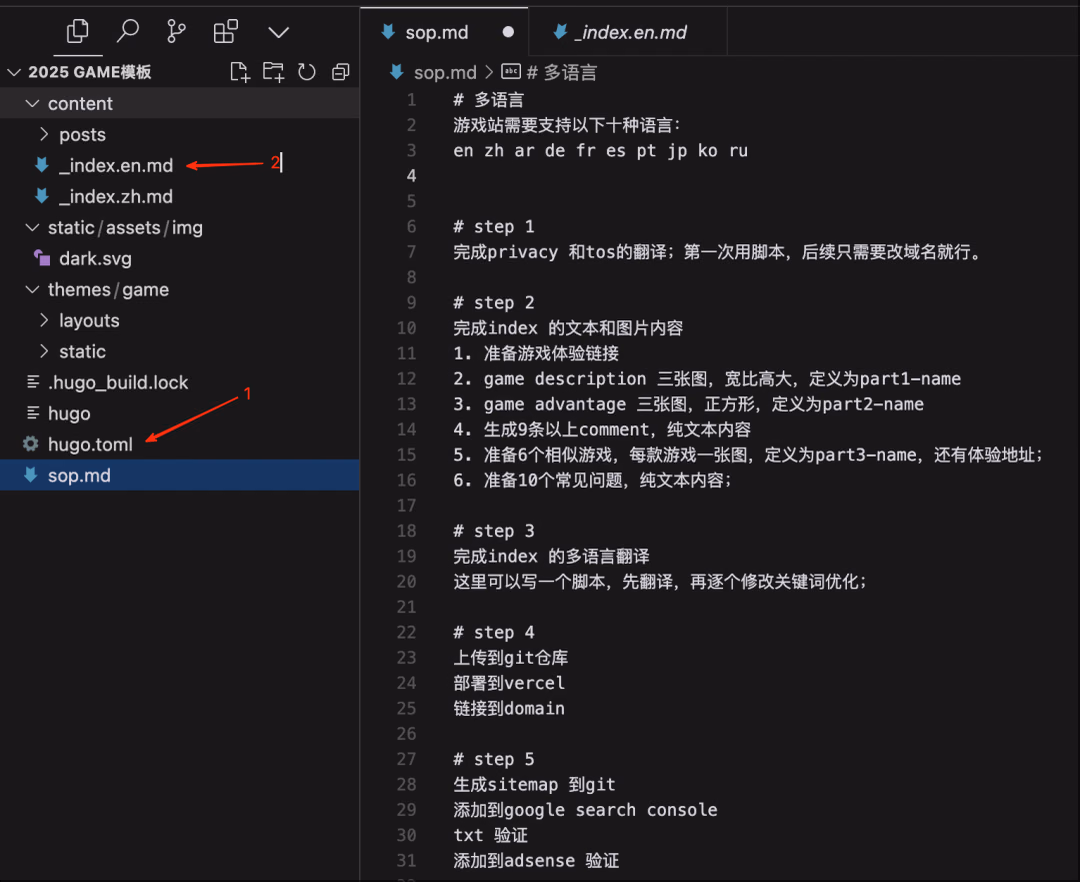The image size is (1080, 882).
Task: Click the markdown icon beside _index.en.md
Action: (x=41, y=165)
